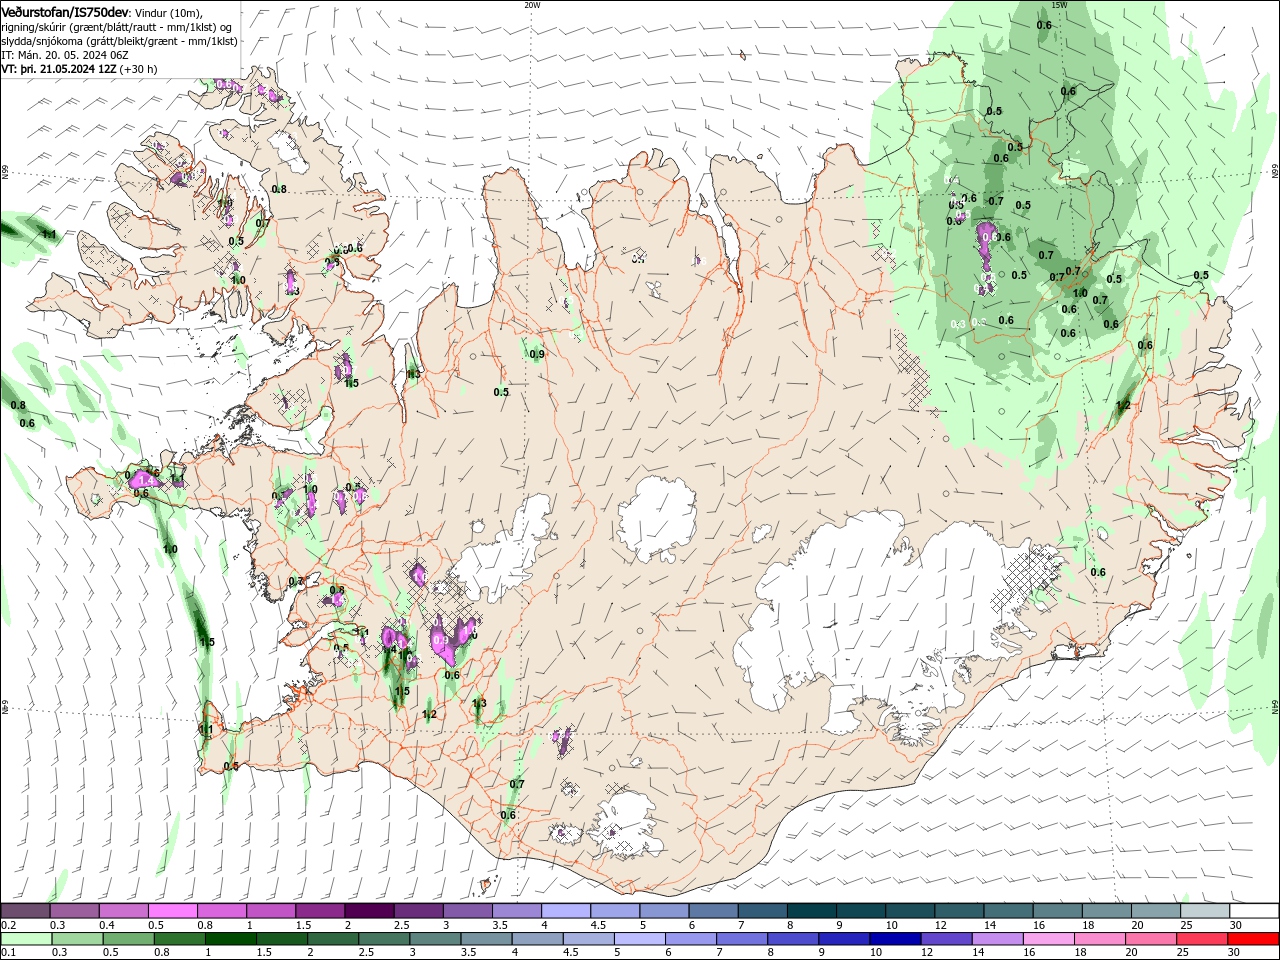Select the upper-row swatch starting at 14

[x=1007, y=911]
